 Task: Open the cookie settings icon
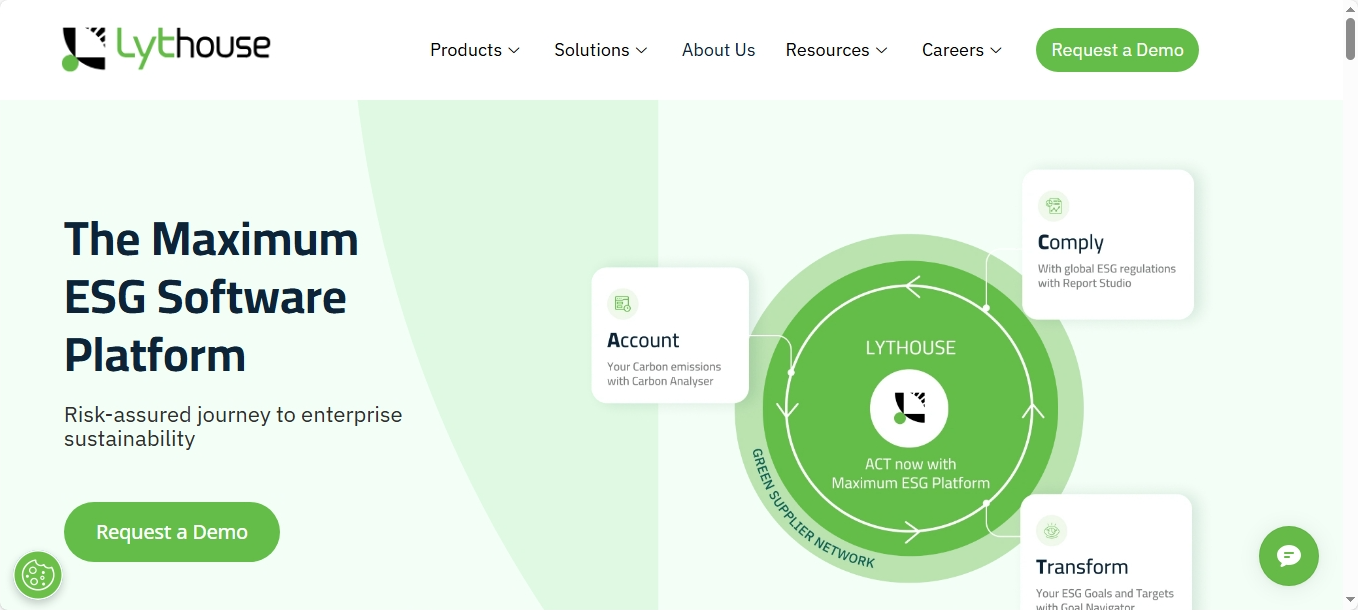[38, 574]
